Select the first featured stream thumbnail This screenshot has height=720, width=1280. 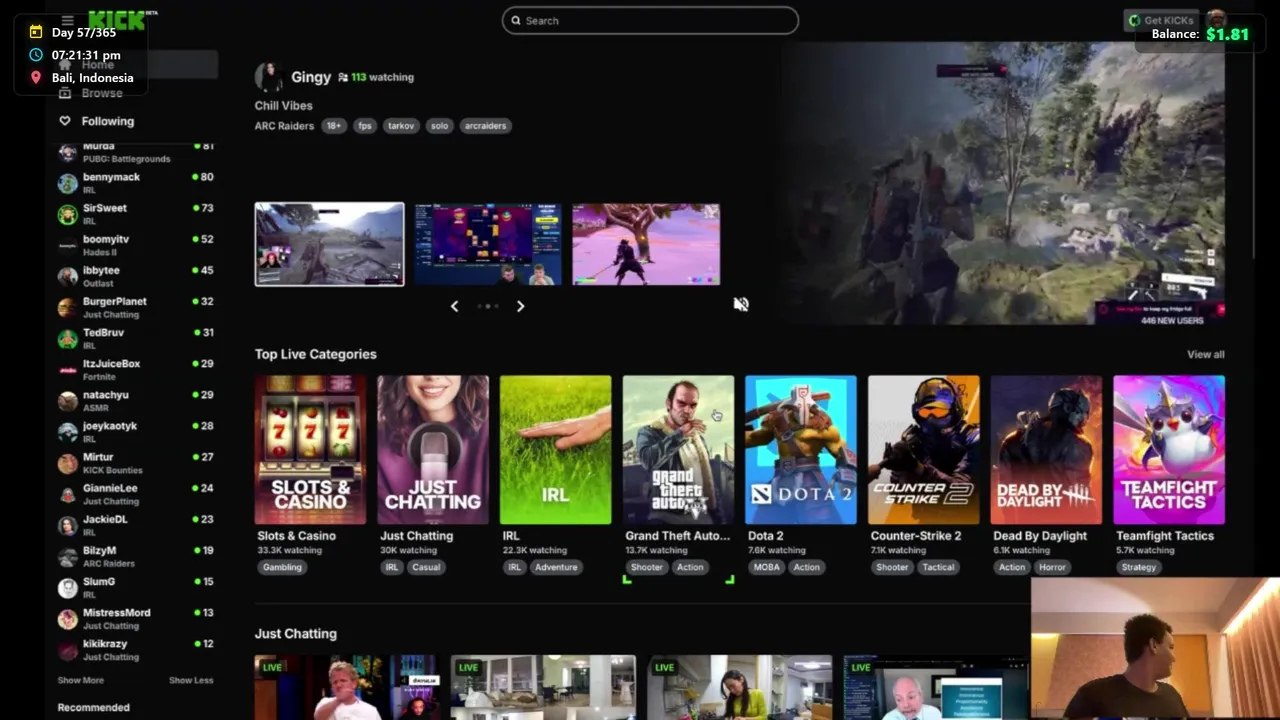point(329,244)
